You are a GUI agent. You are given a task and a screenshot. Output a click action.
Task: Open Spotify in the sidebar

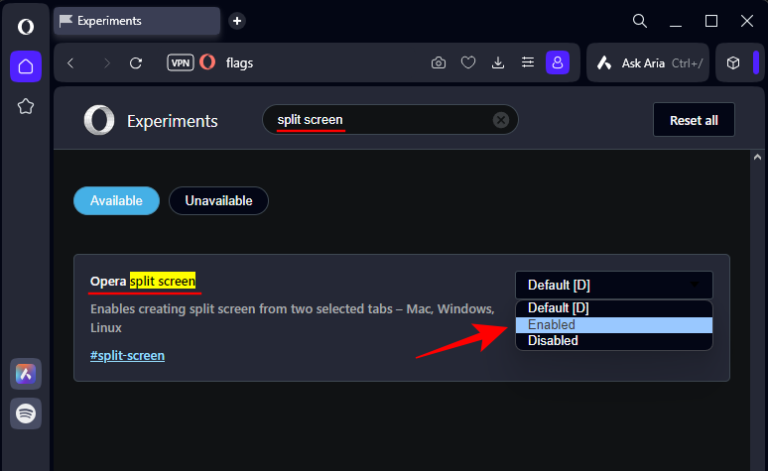coord(26,414)
